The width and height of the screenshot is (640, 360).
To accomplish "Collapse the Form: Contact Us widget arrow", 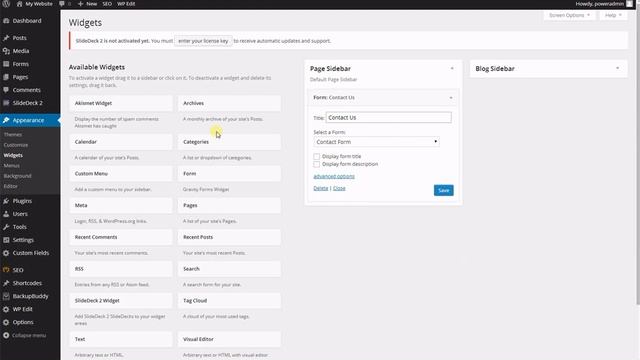I will point(451,98).
